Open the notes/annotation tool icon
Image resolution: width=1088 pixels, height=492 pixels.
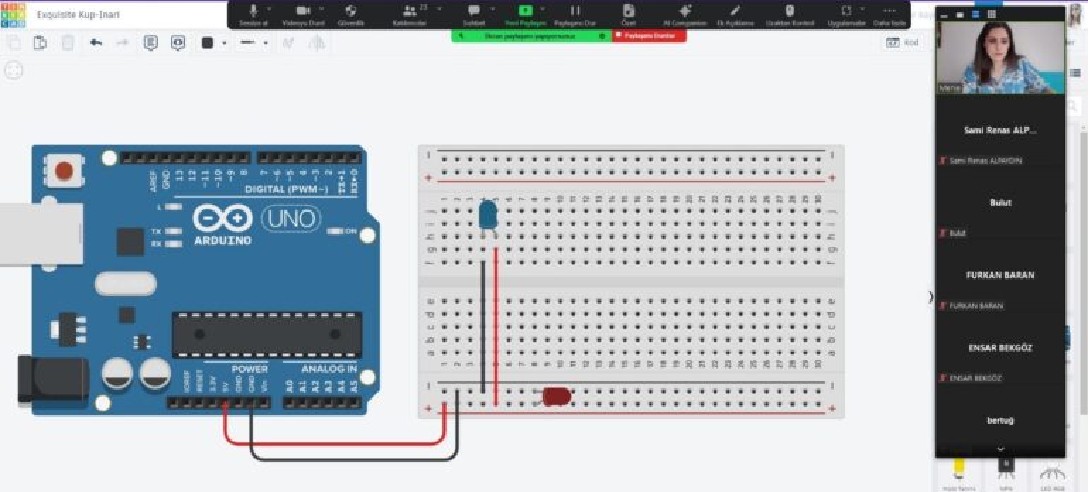tap(151, 43)
